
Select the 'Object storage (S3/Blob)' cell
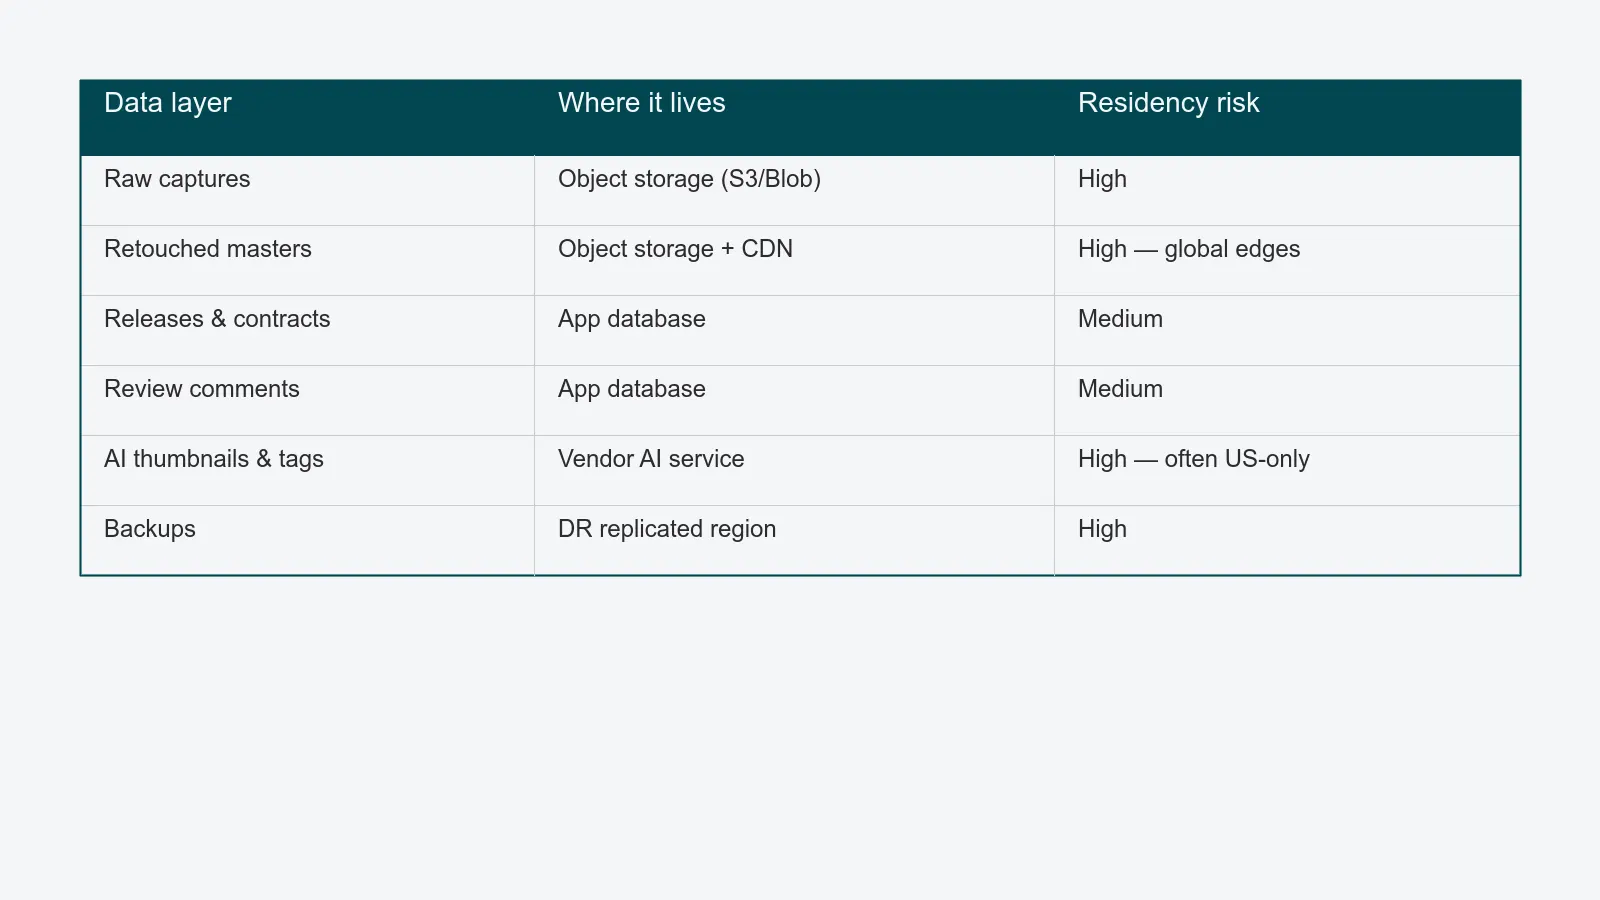pyautogui.click(x=794, y=190)
